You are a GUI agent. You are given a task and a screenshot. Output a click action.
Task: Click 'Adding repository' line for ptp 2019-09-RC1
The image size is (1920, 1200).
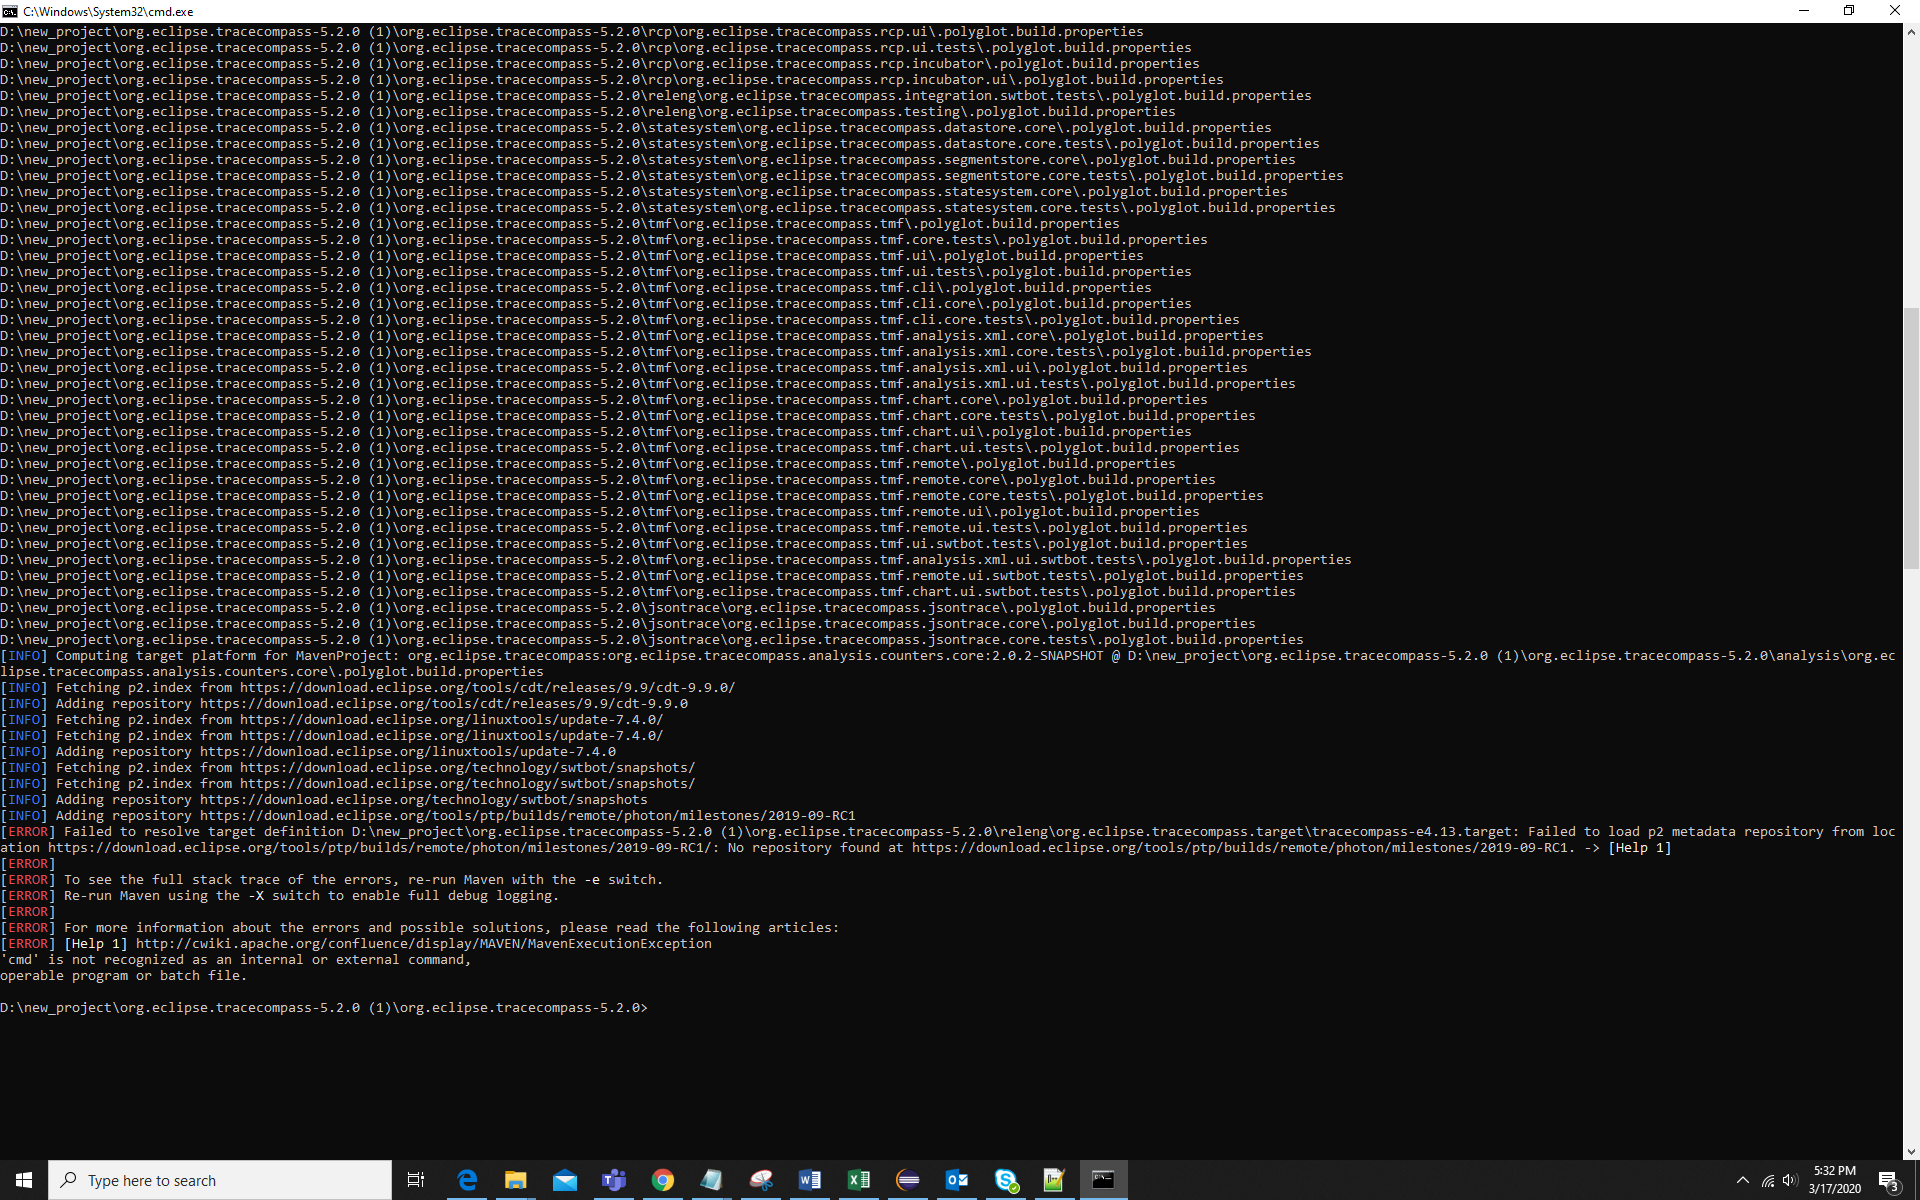coord(428,815)
